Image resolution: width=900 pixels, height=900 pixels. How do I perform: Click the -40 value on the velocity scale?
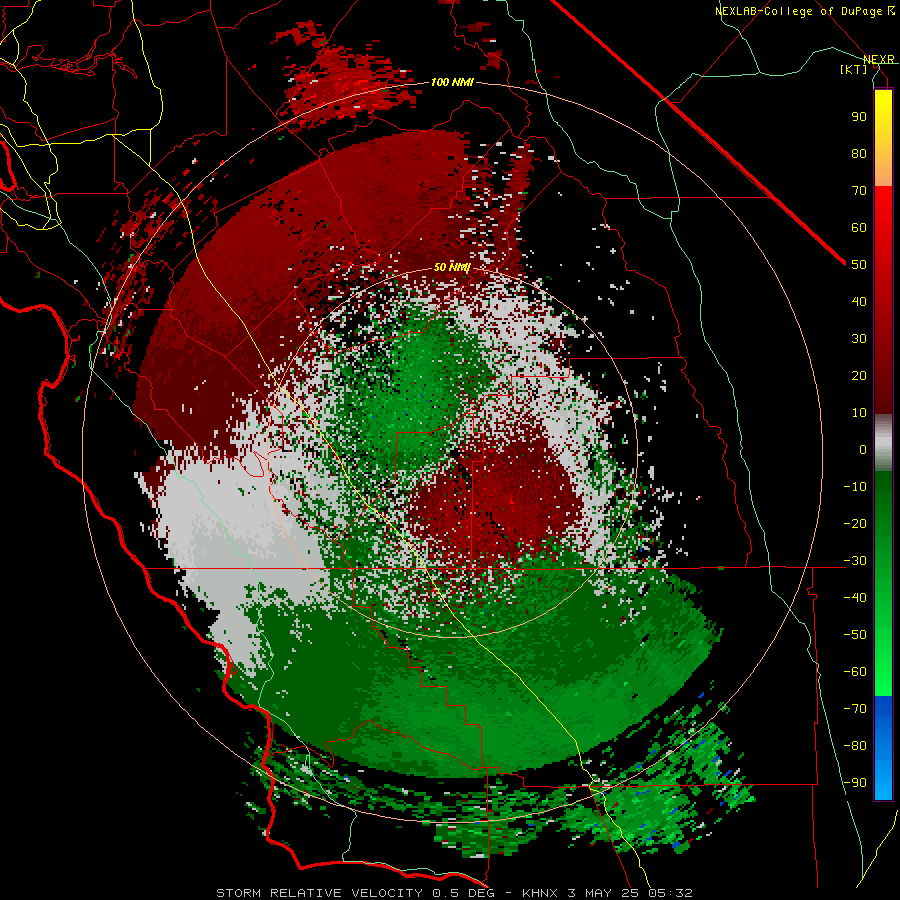pyautogui.click(x=855, y=598)
